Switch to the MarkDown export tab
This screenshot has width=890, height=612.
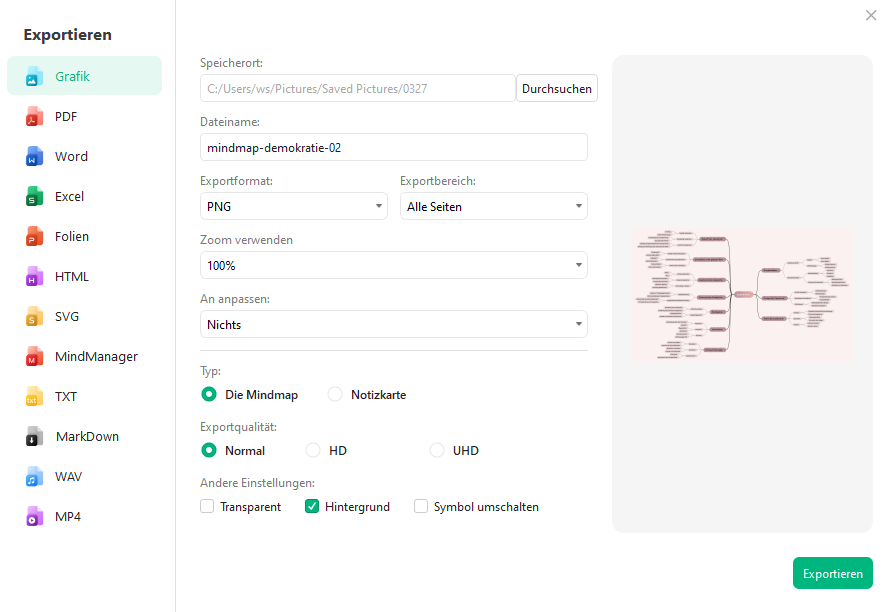pos(86,437)
